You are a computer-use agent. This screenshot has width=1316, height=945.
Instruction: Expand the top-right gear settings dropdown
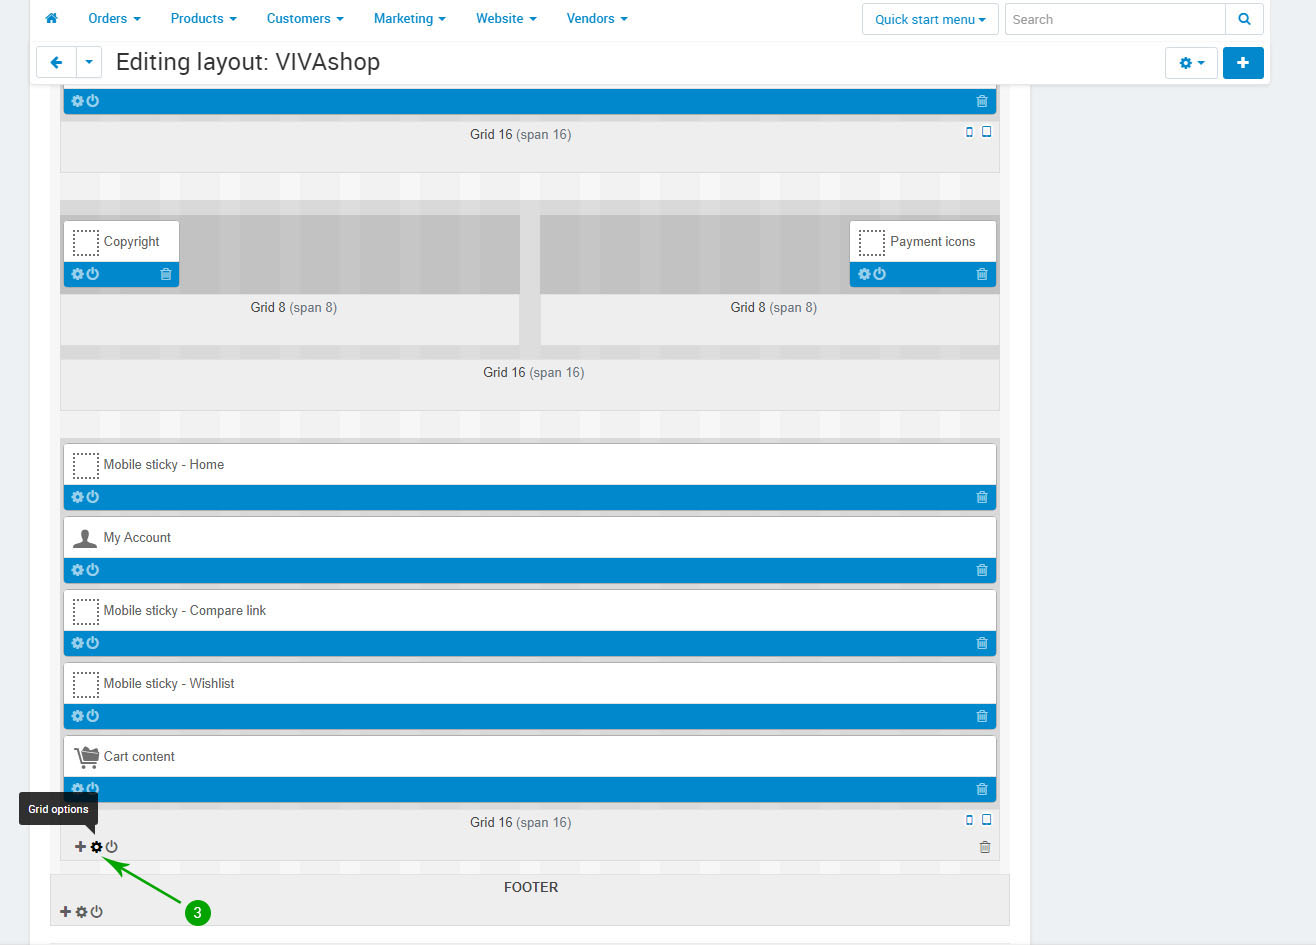pyautogui.click(x=1191, y=63)
